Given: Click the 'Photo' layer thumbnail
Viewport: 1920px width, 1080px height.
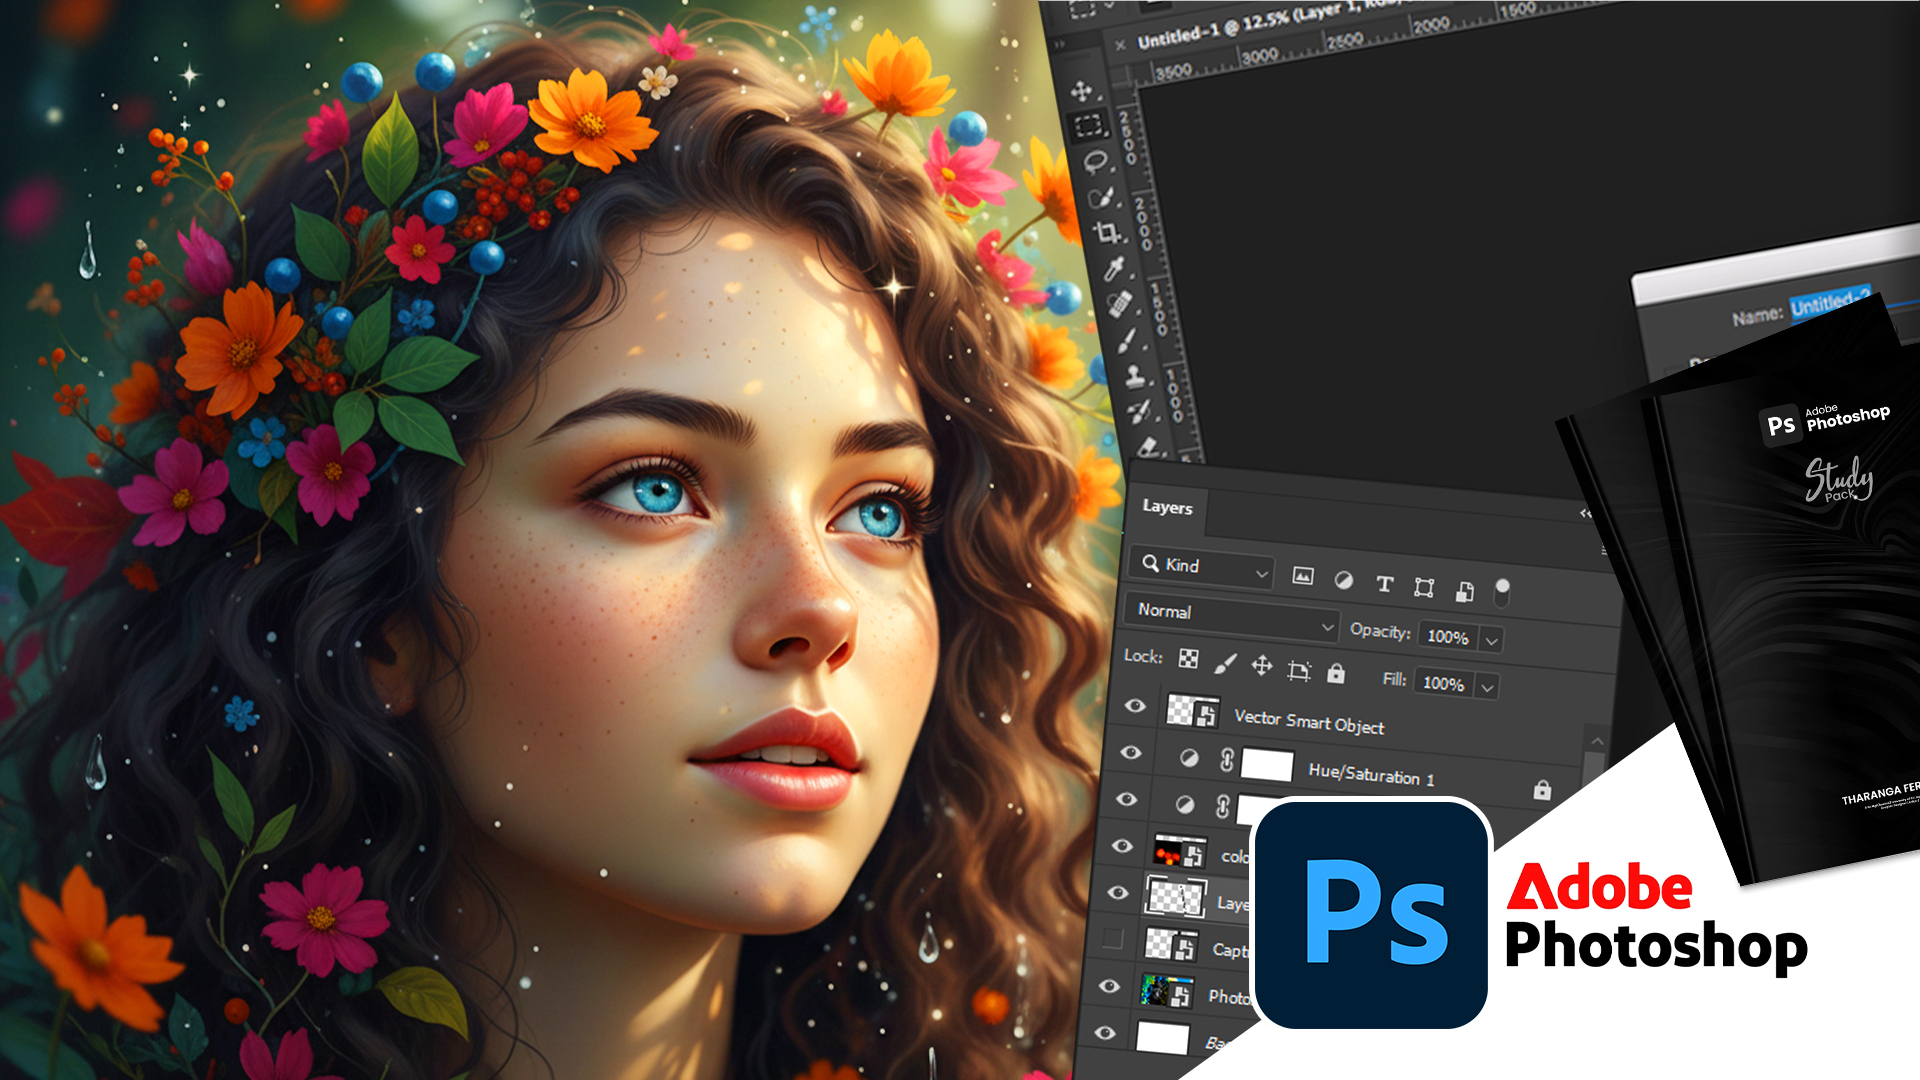Looking at the screenshot, I should click(x=1166, y=992).
